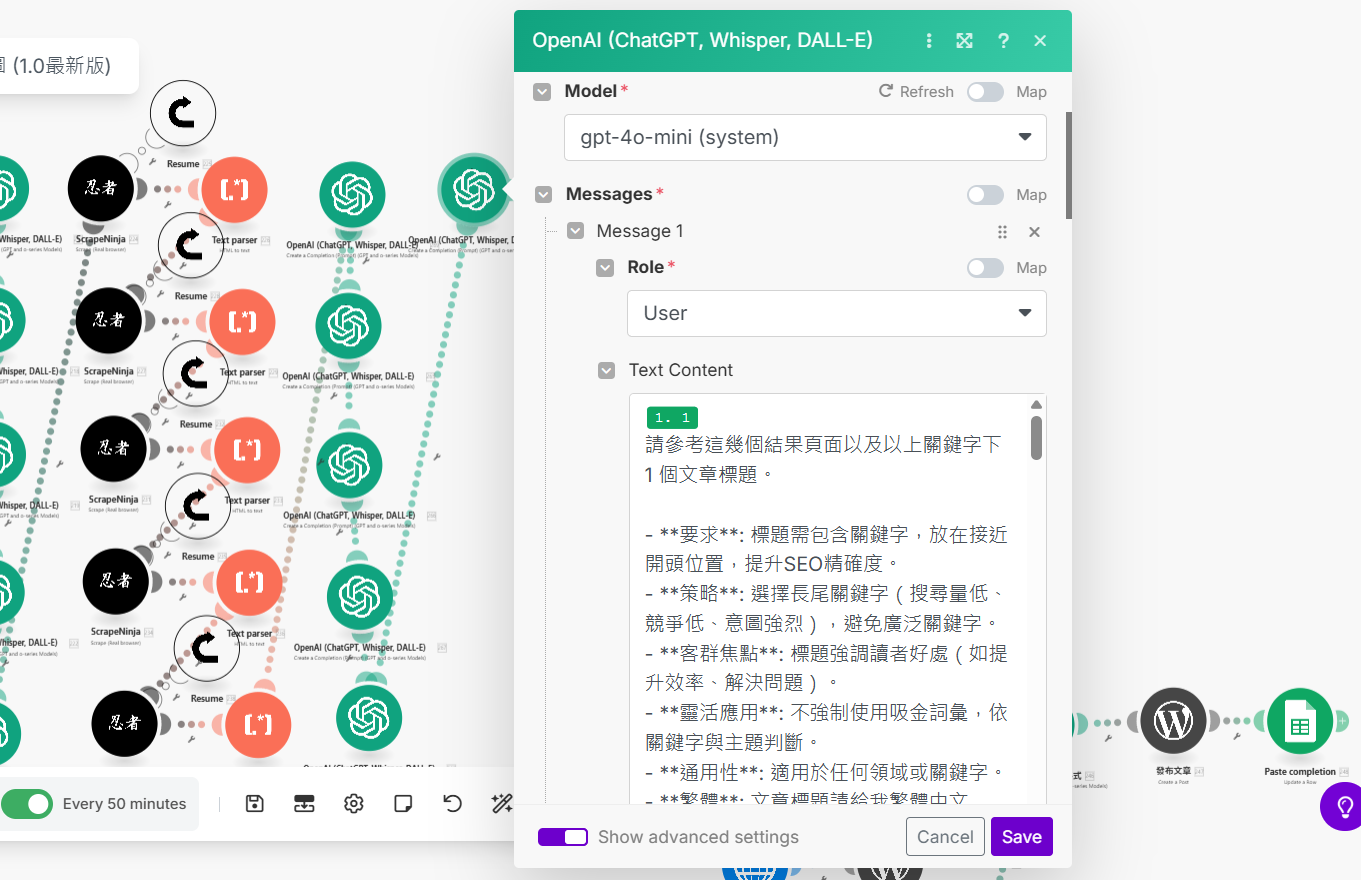This screenshot has width=1361, height=880.
Task: Click the Save scenario floppy disk icon
Action: pyautogui.click(x=254, y=803)
